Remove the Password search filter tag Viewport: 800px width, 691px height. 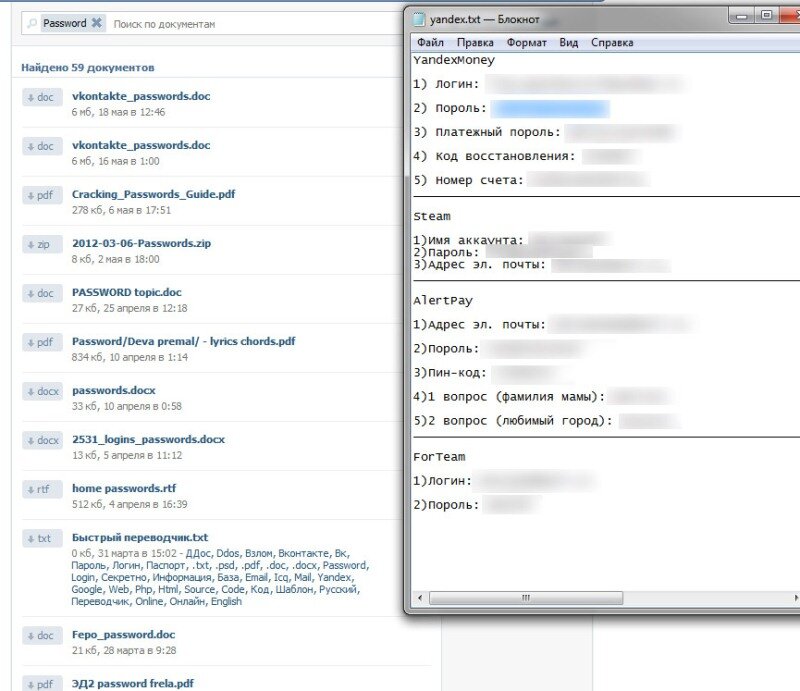coord(96,23)
